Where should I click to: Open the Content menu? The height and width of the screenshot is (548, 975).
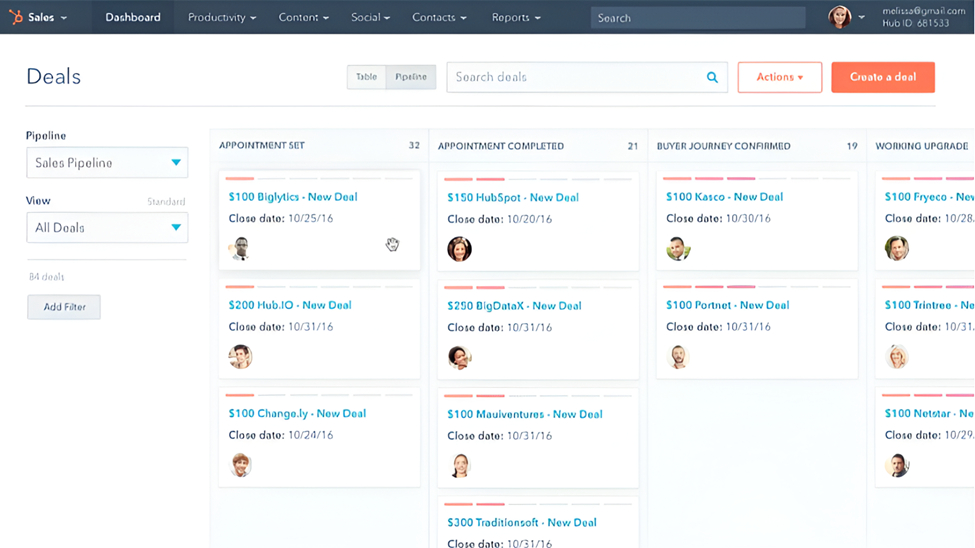[303, 17]
